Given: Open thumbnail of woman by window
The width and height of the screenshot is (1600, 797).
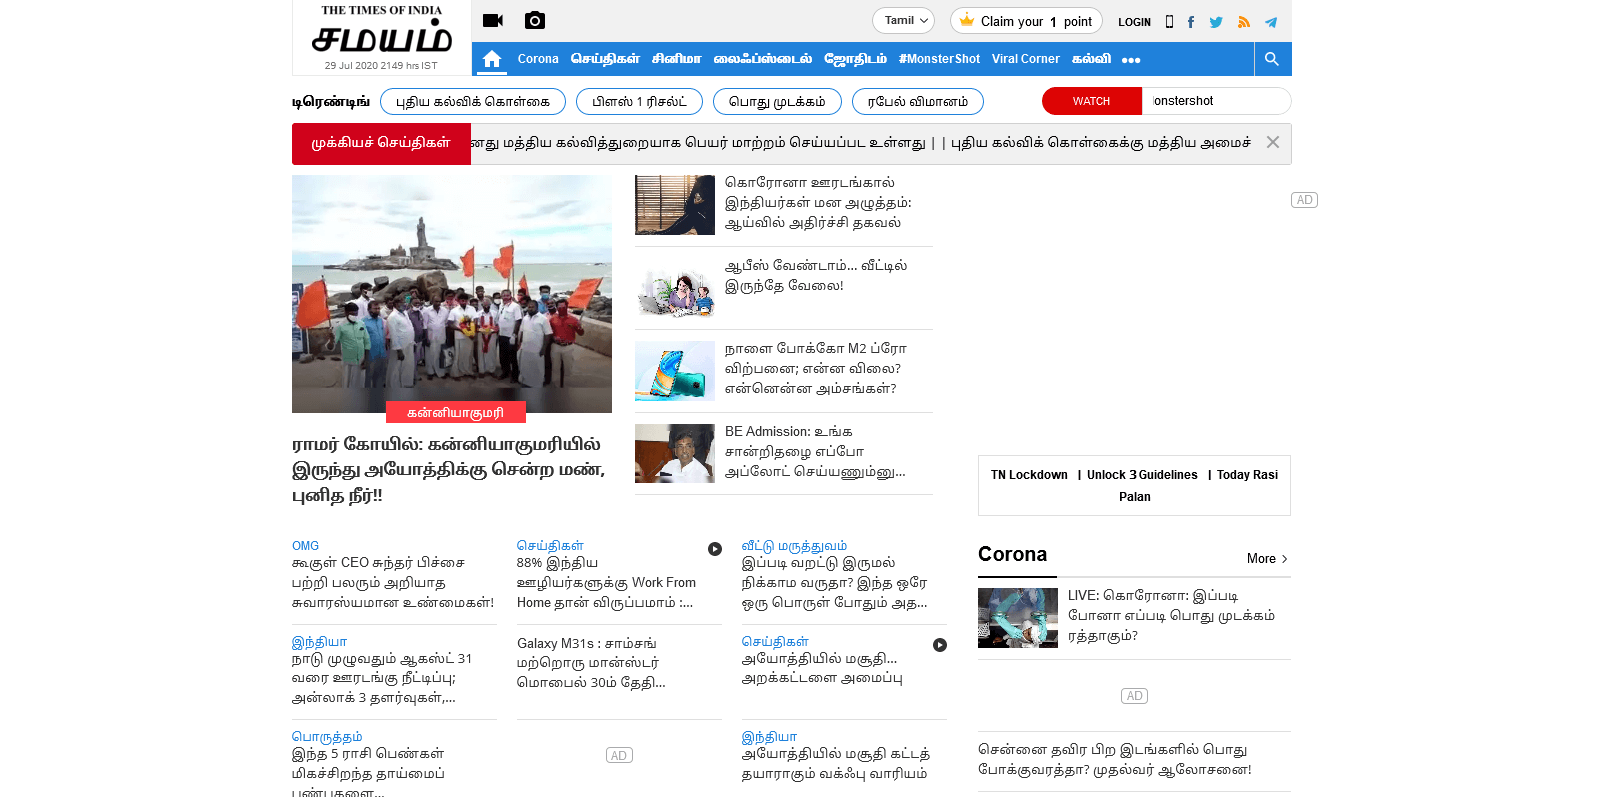Looking at the screenshot, I should point(675,205).
